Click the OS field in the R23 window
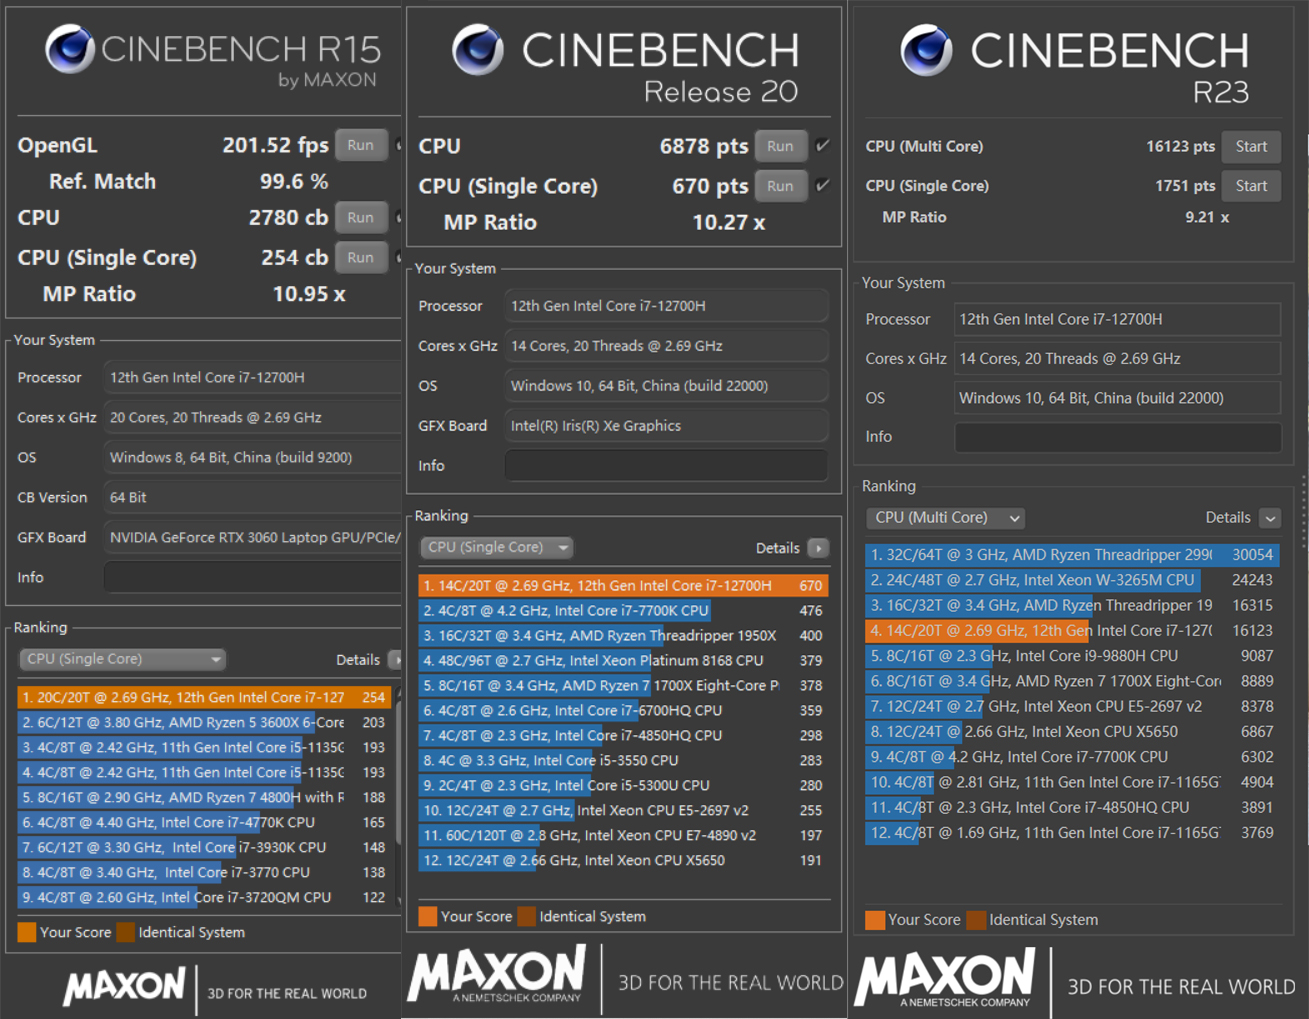The width and height of the screenshot is (1309, 1019). tap(1118, 398)
